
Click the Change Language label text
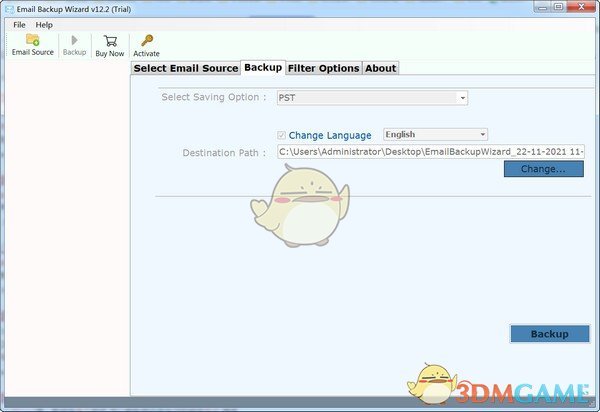[x=330, y=135]
